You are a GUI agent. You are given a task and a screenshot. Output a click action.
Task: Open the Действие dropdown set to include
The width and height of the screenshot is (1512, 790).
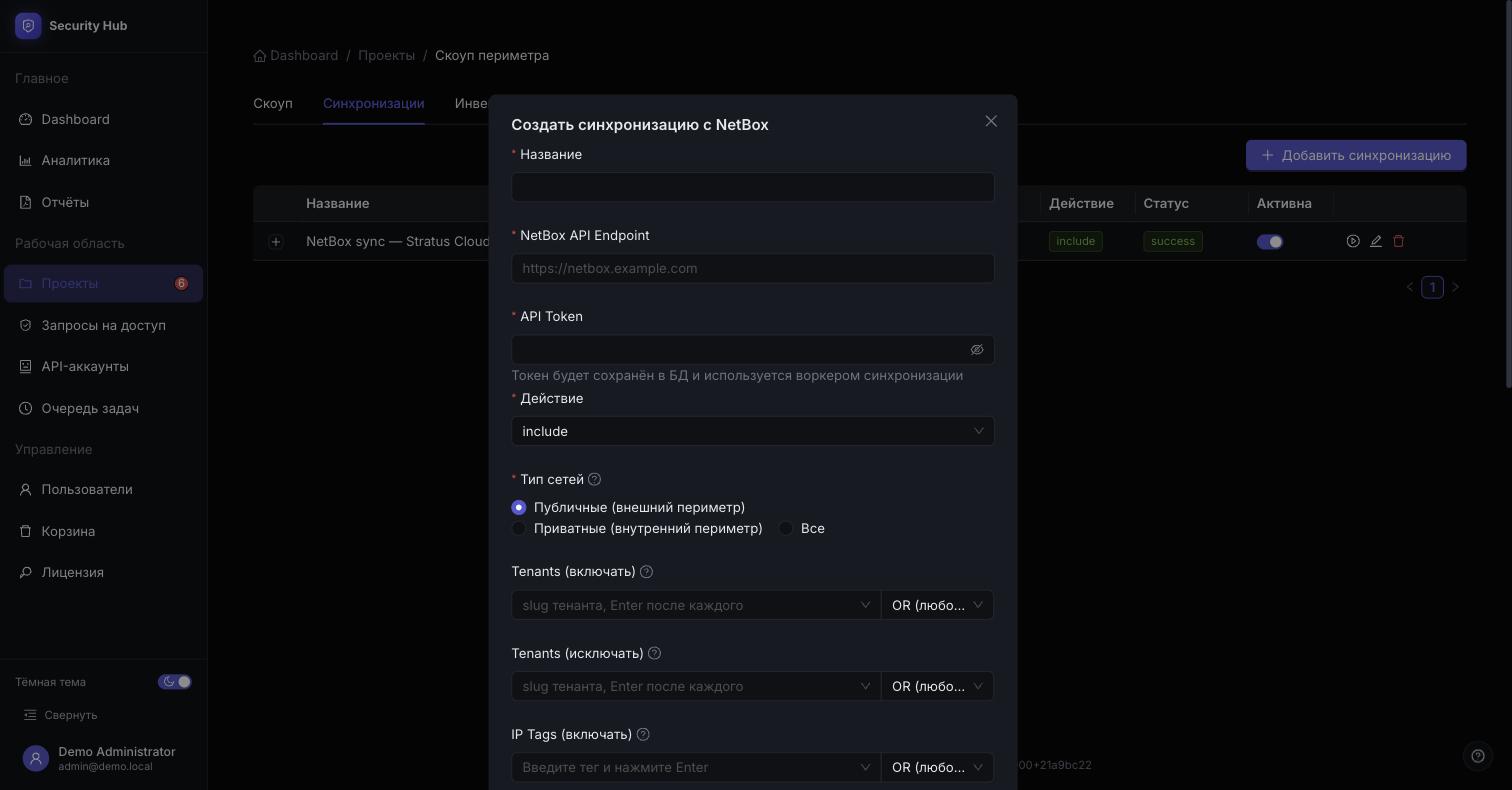[753, 431]
